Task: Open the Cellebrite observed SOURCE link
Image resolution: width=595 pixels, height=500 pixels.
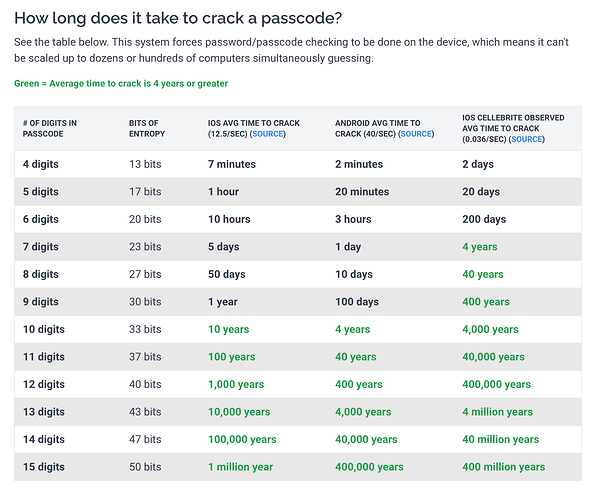Action: 527,139
